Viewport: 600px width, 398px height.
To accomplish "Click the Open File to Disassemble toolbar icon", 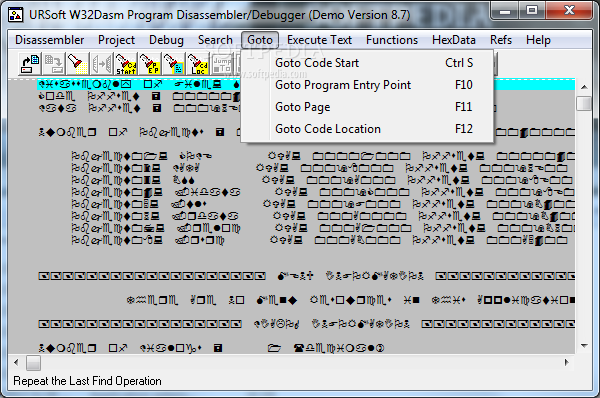I will tap(30, 64).
